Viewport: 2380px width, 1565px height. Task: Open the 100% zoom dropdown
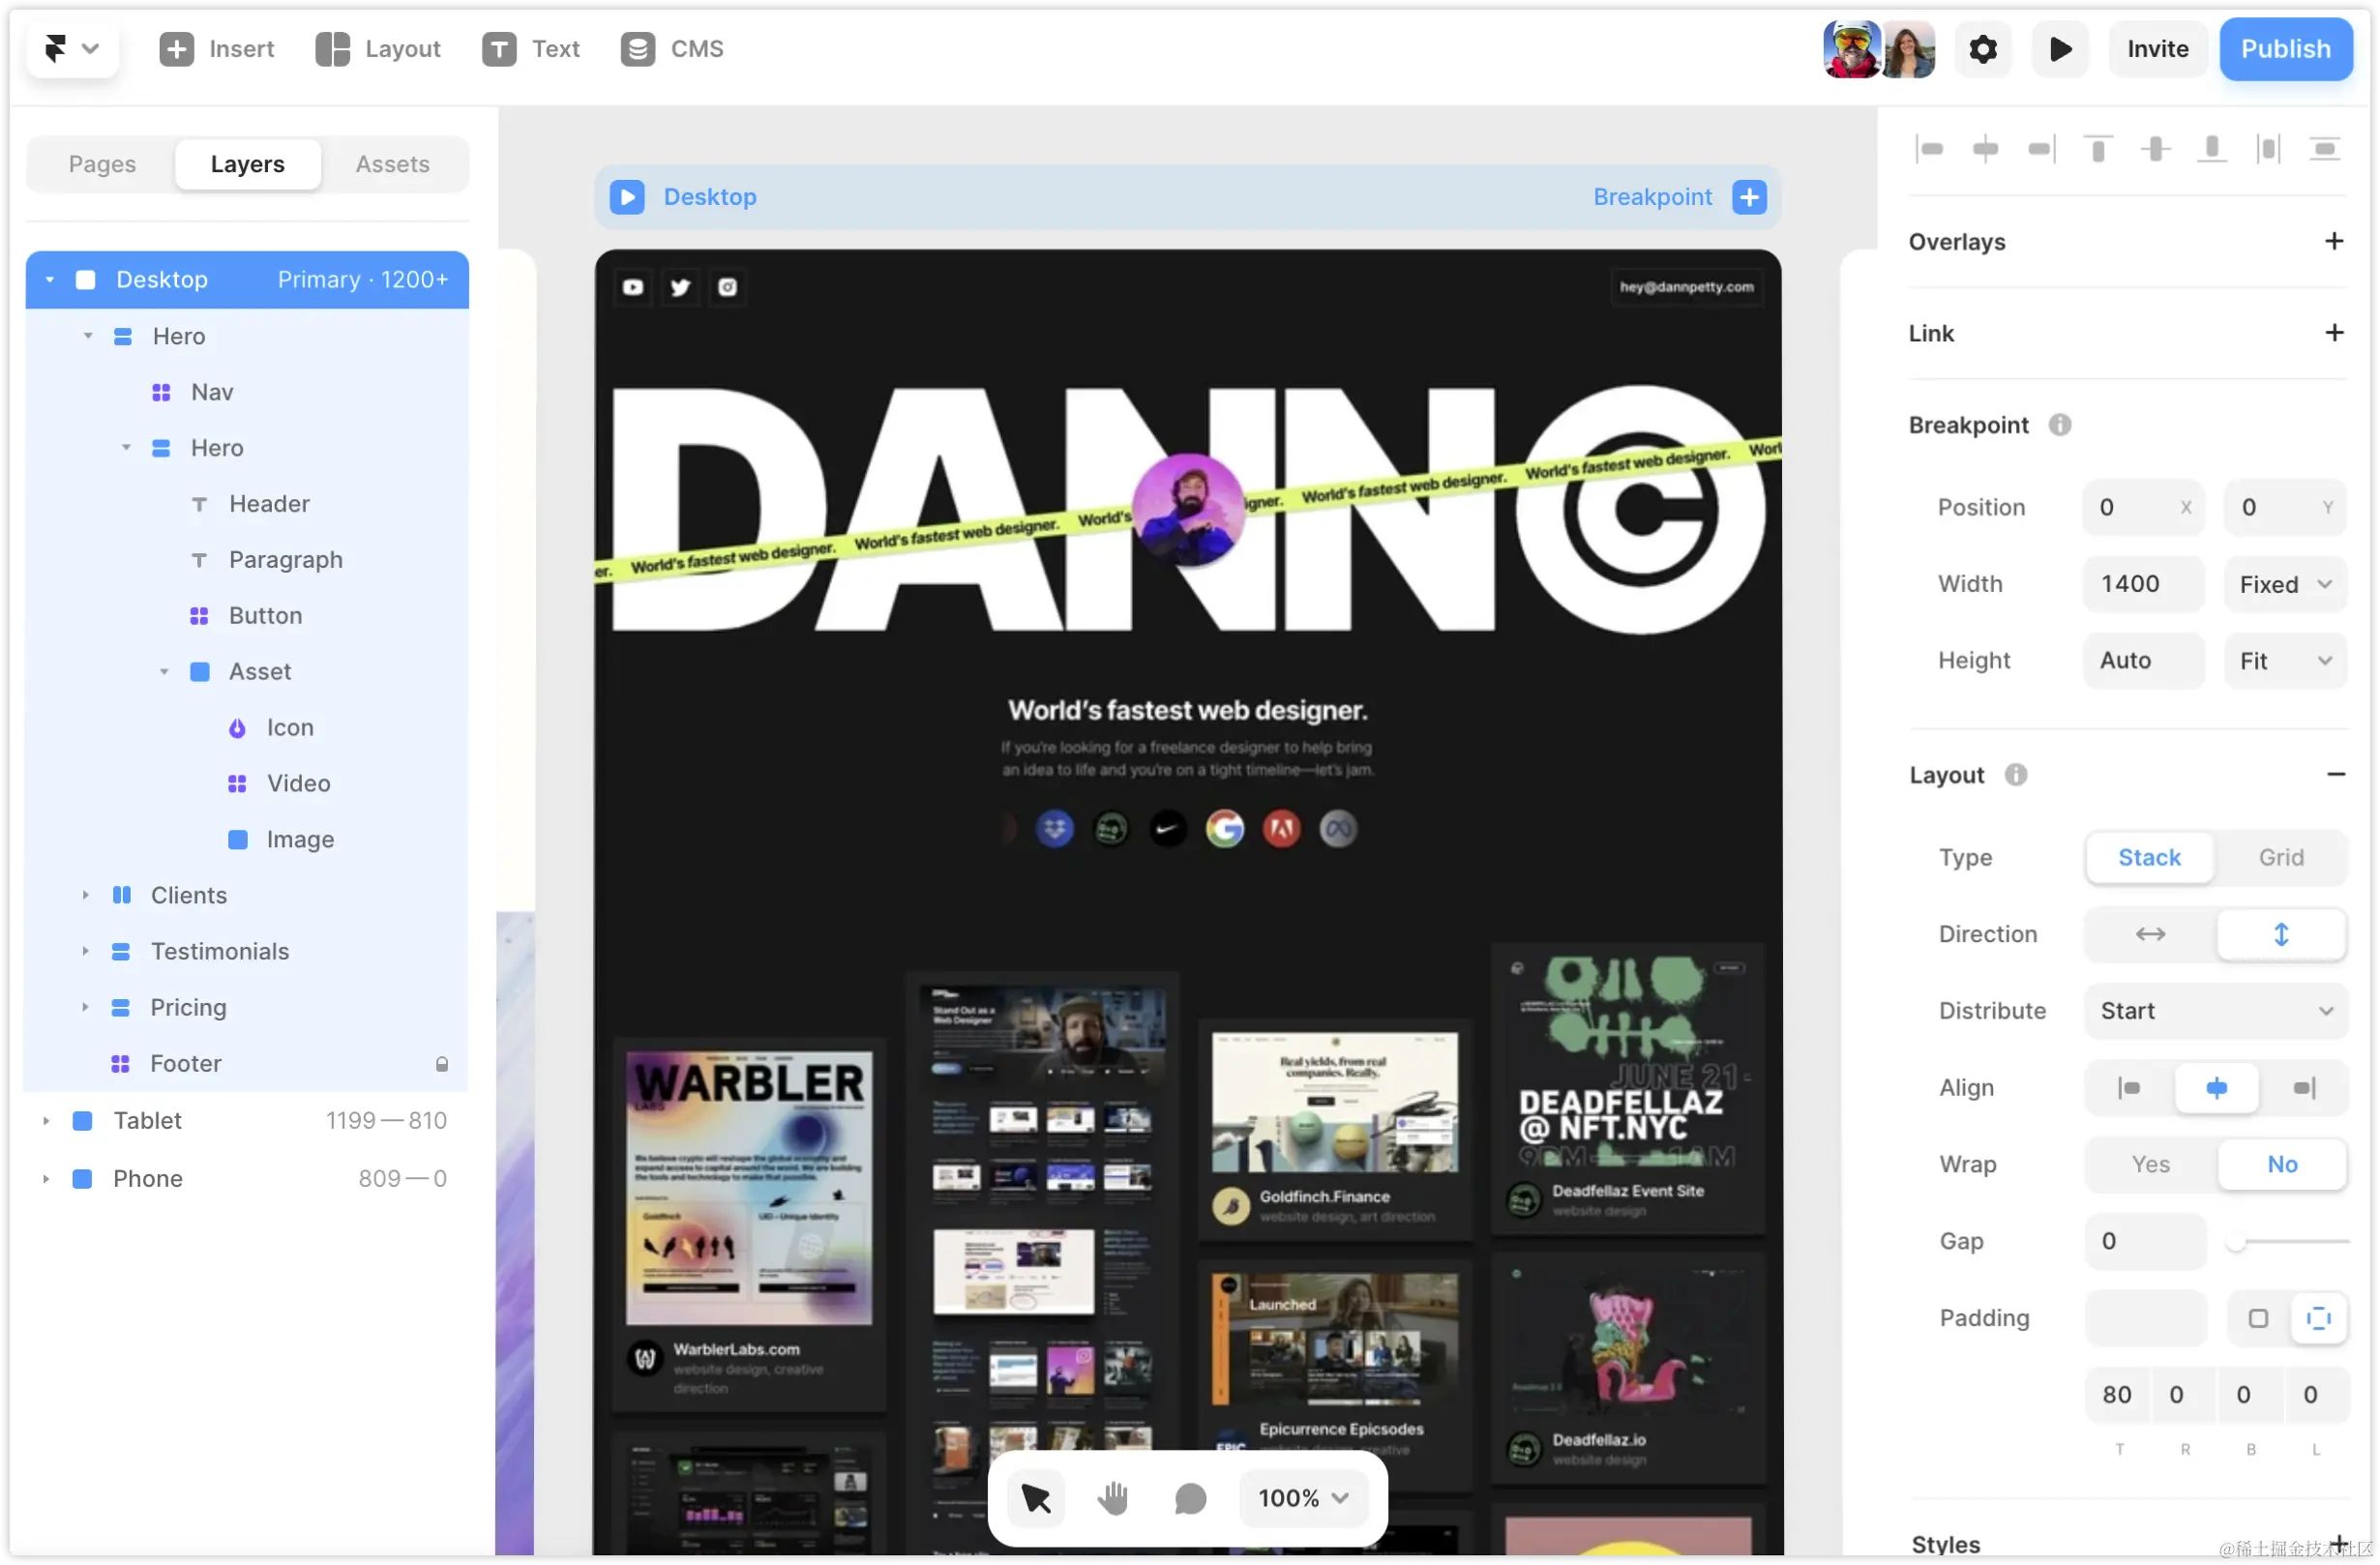pyautogui.click(x=1303, y=1498)
